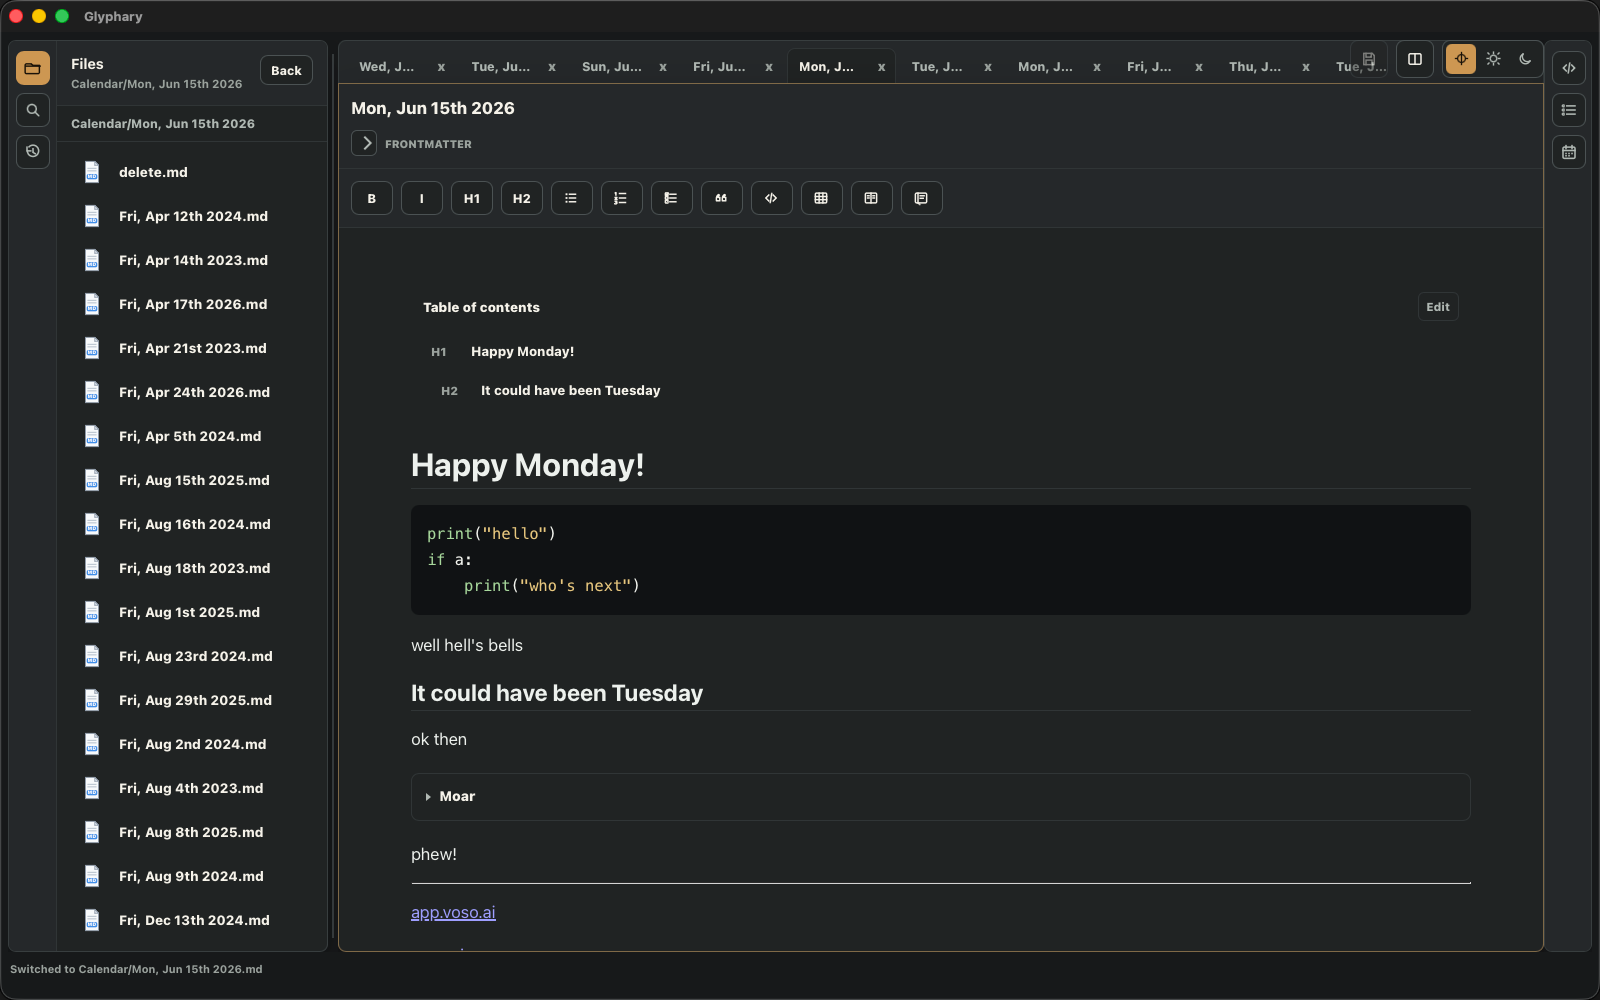Open source code view in right panel
This screenshot has height=1000, width=1600.
pyautogui.click(x=1569, y=68)
